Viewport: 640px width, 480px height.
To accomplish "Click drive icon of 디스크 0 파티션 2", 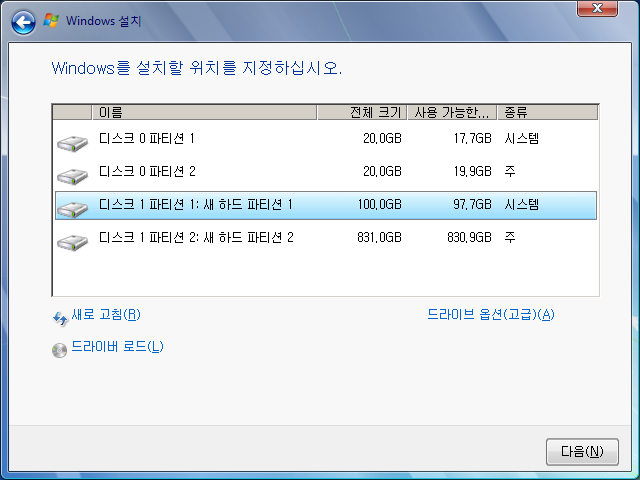I will (x=73, y=176).
